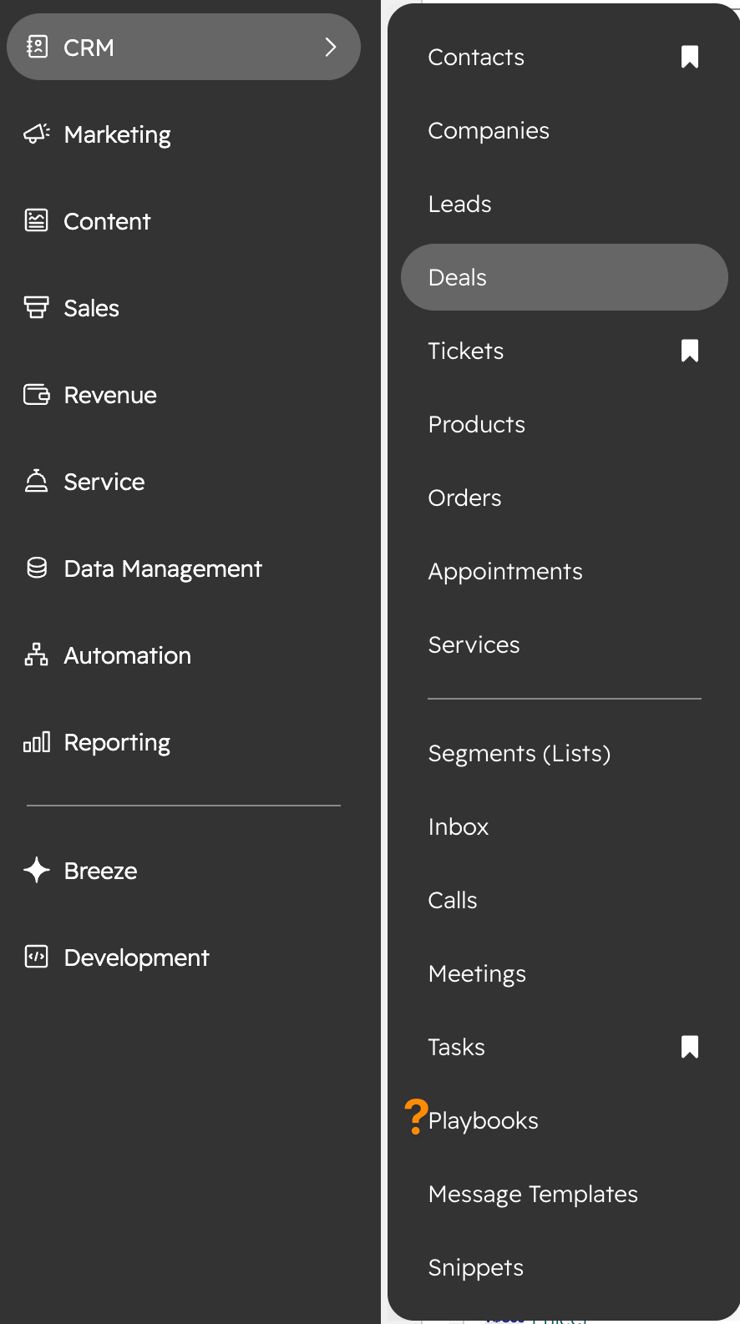Open the Marketing menu

click(x=184, y=134)
